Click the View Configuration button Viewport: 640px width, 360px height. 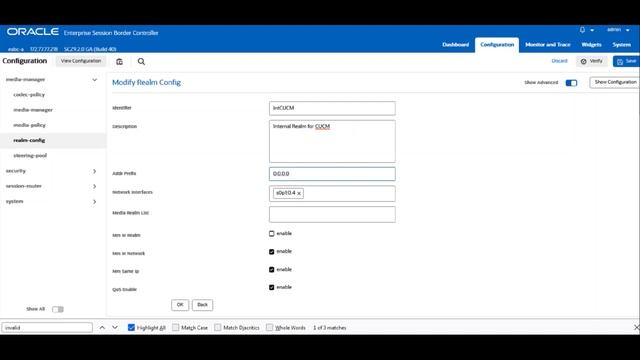pos(81,61)
